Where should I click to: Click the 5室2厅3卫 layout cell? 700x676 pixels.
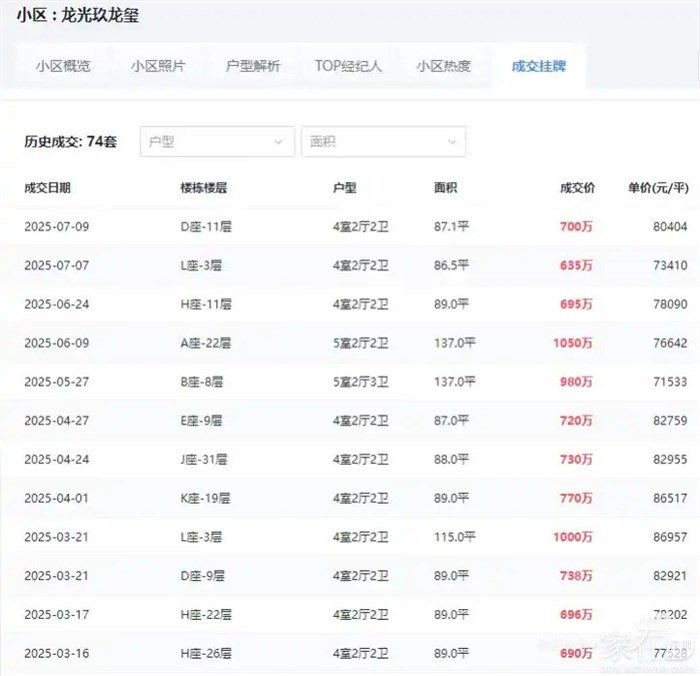(360, 382)
